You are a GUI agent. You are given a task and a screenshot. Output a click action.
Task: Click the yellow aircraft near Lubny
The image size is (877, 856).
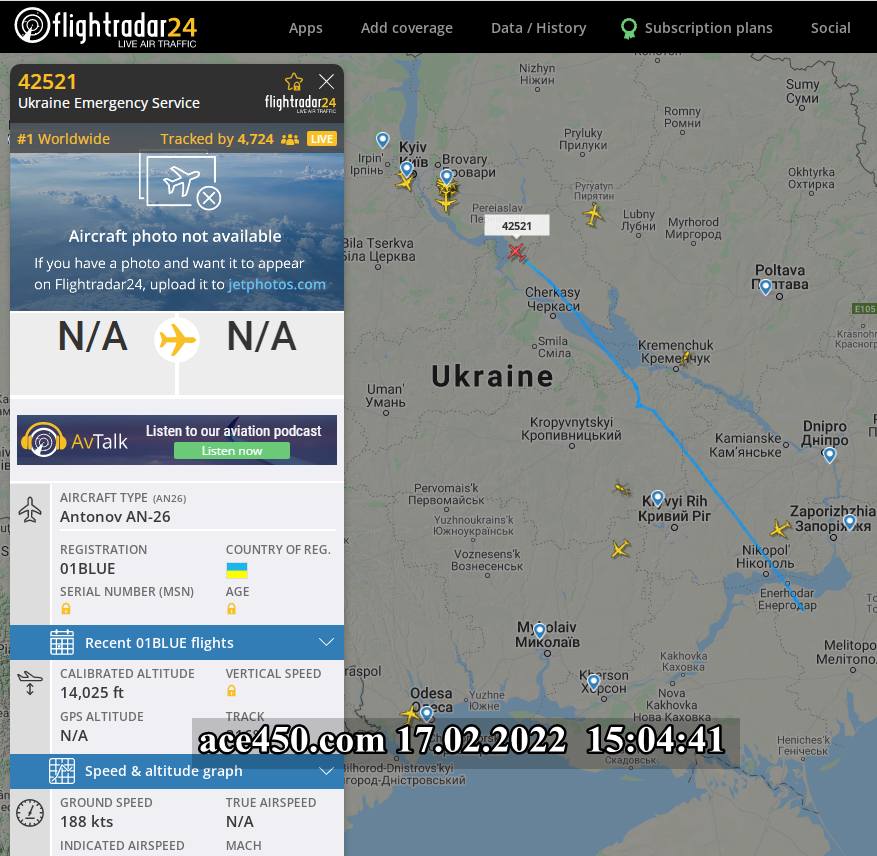coord(593,214)
